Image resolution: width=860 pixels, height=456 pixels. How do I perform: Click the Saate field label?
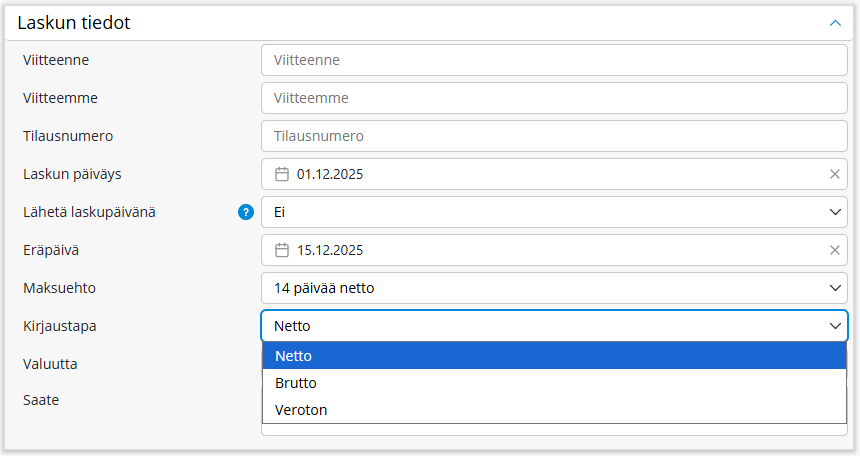pyautogui.click(x=41, y=399)
